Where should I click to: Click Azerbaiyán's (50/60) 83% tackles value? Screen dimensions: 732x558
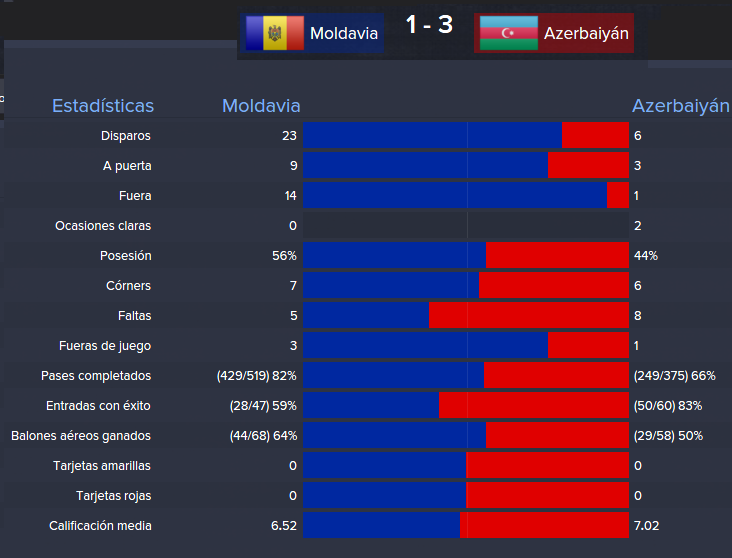click(668, 406)
